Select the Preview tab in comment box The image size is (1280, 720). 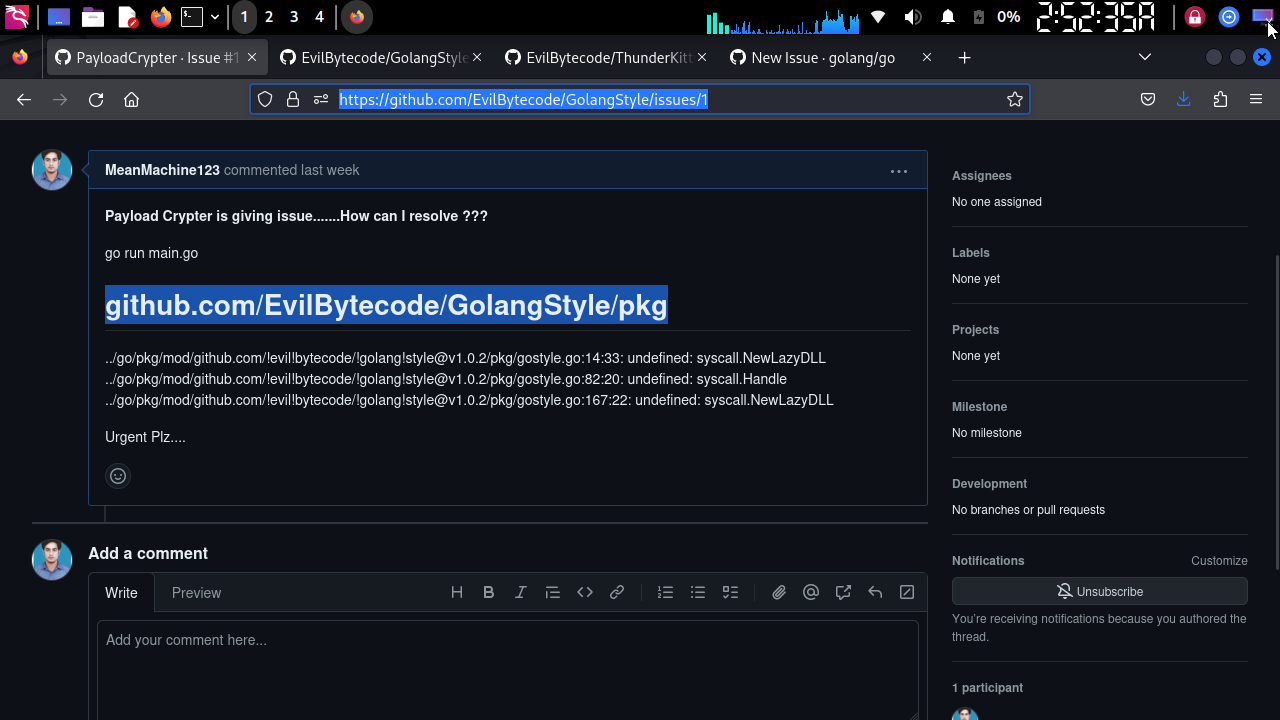pos(196,593)
